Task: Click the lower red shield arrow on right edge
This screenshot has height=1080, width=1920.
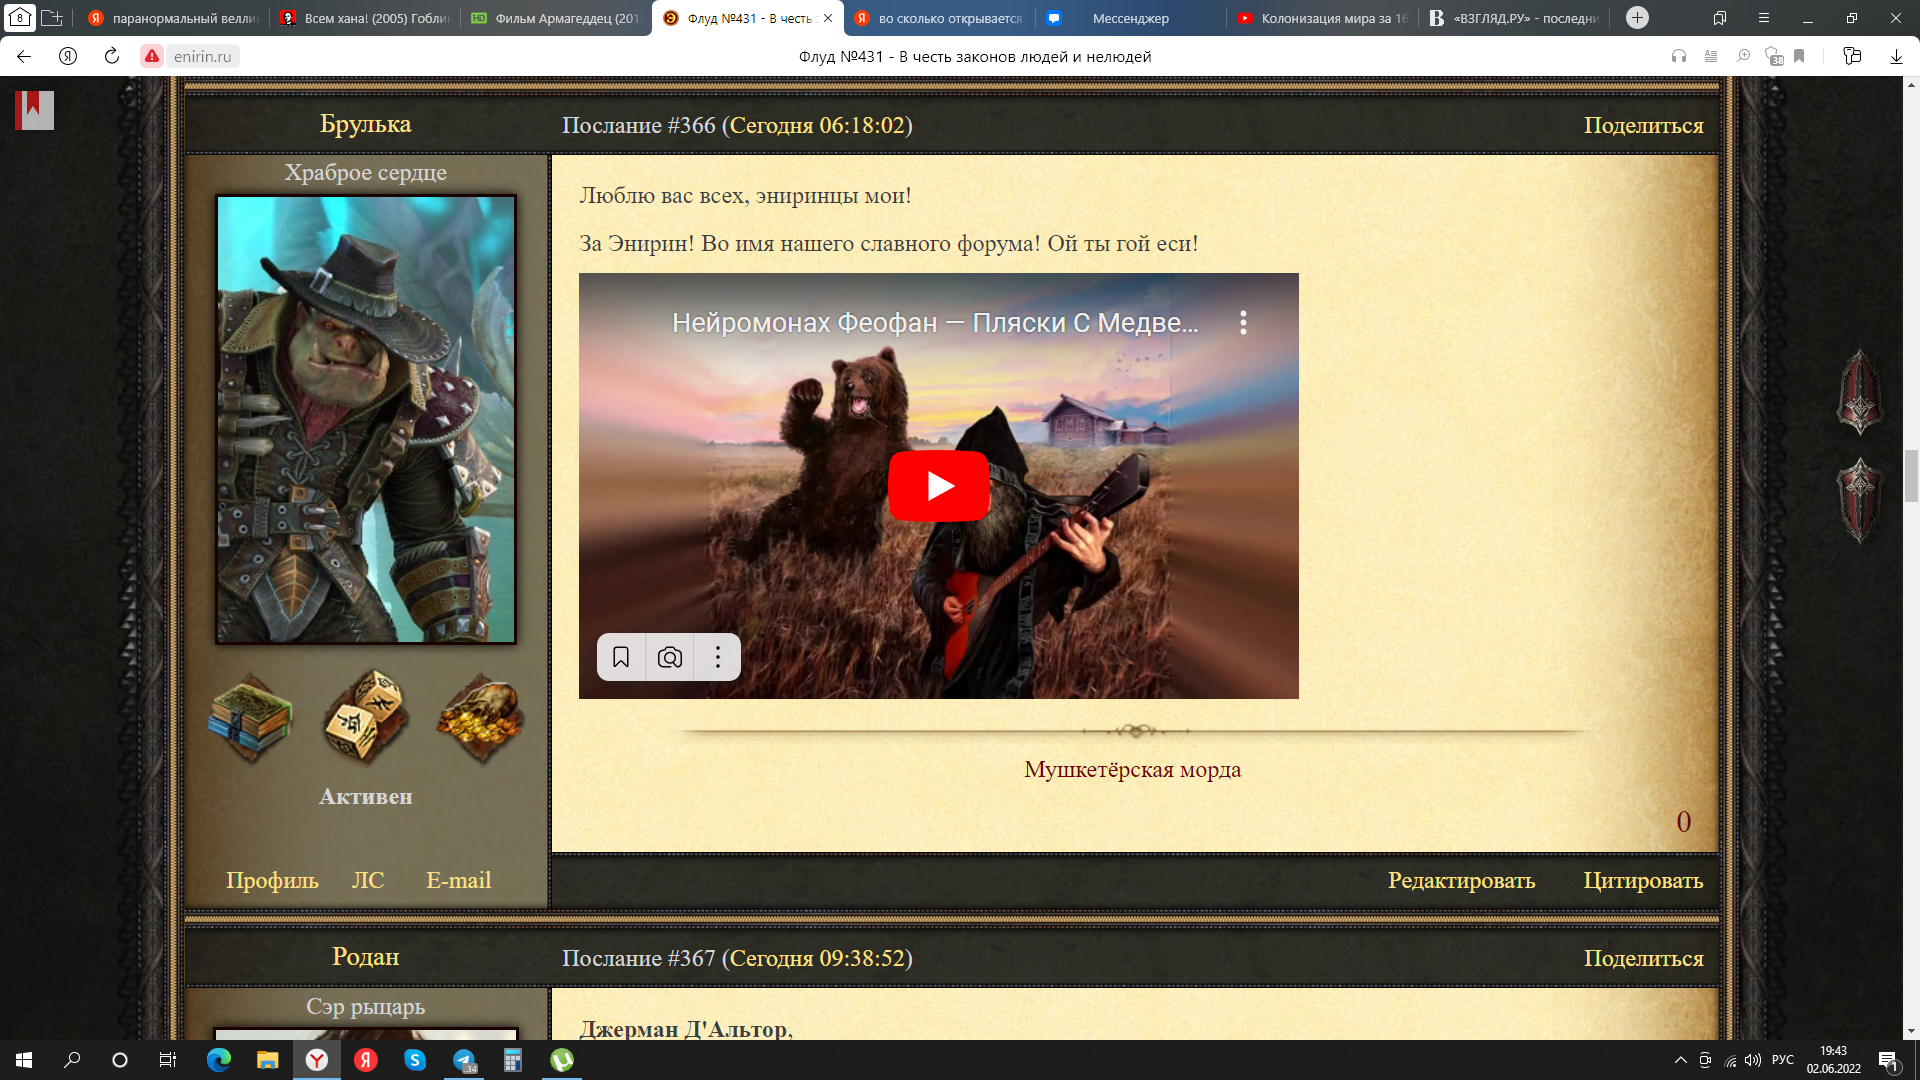Action: point(1859,500)
